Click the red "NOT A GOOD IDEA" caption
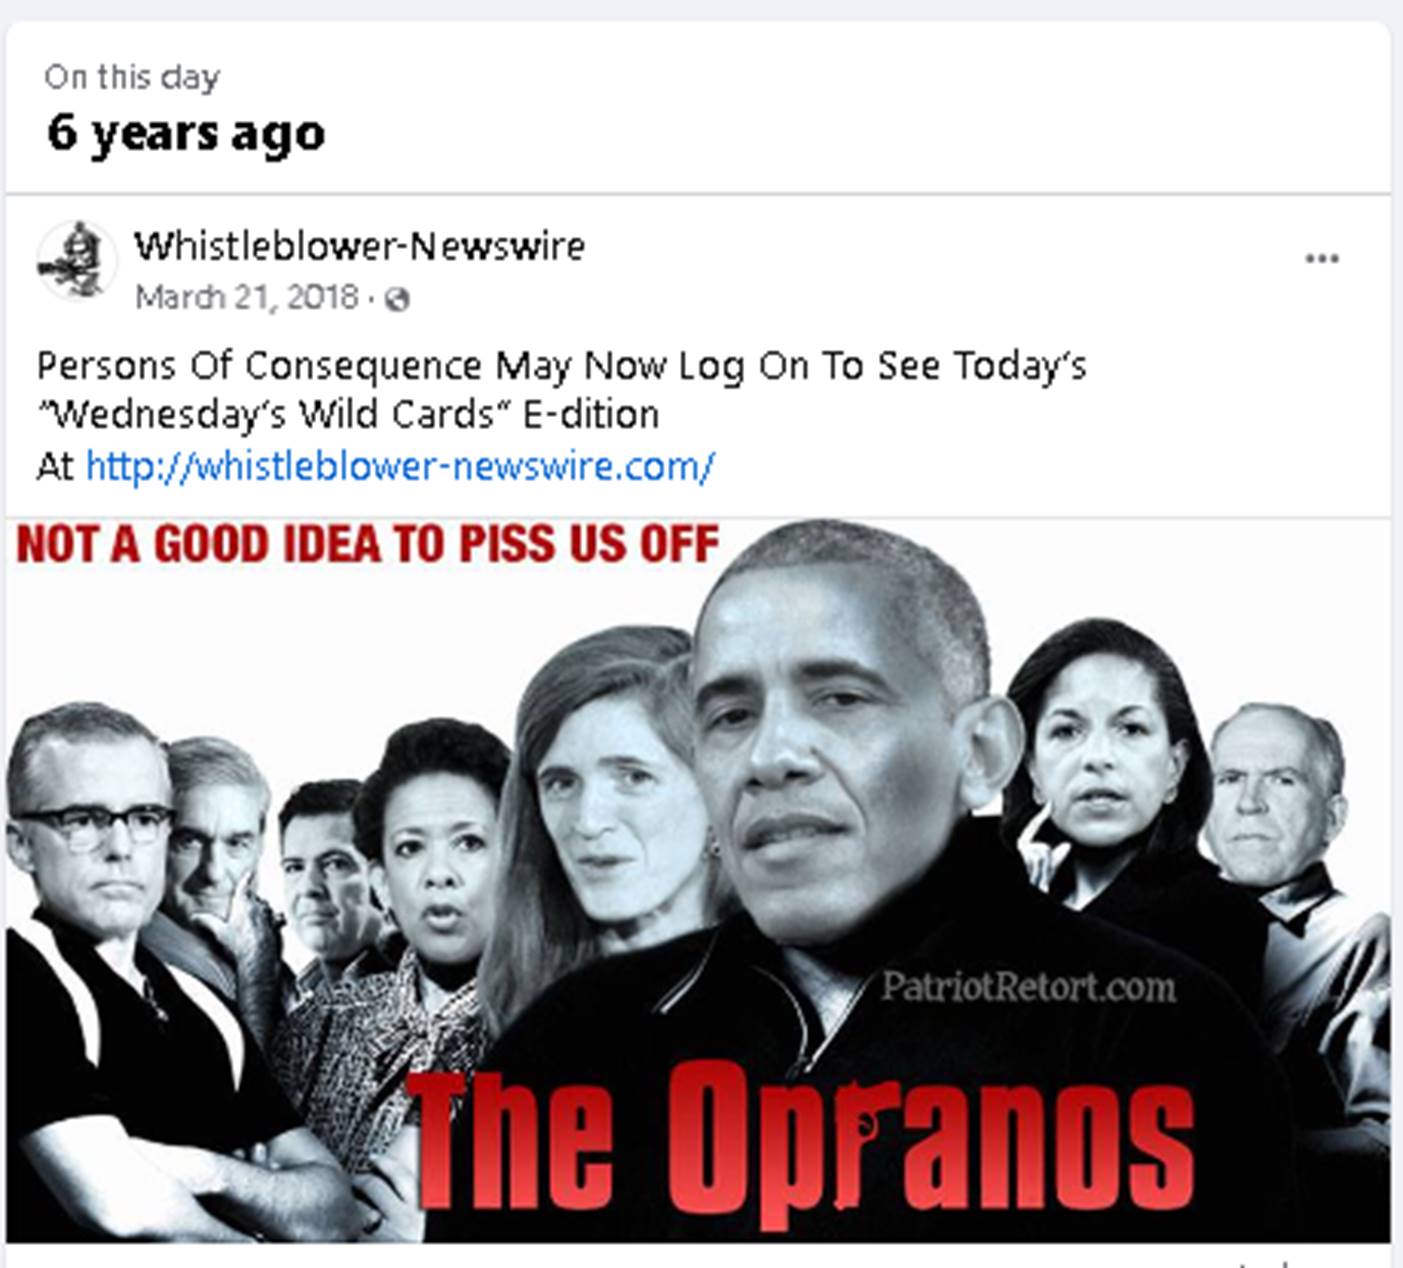The image size is (1403, 1268). (368, 545)
